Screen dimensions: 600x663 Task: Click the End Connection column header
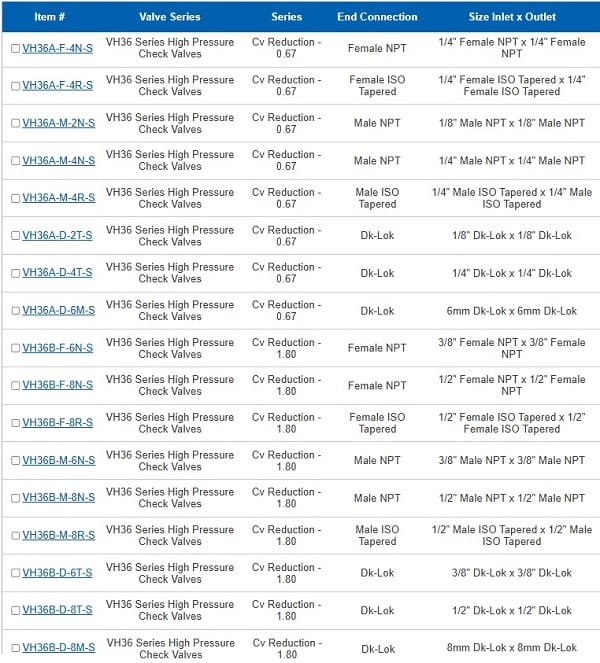tap(377, 17)
